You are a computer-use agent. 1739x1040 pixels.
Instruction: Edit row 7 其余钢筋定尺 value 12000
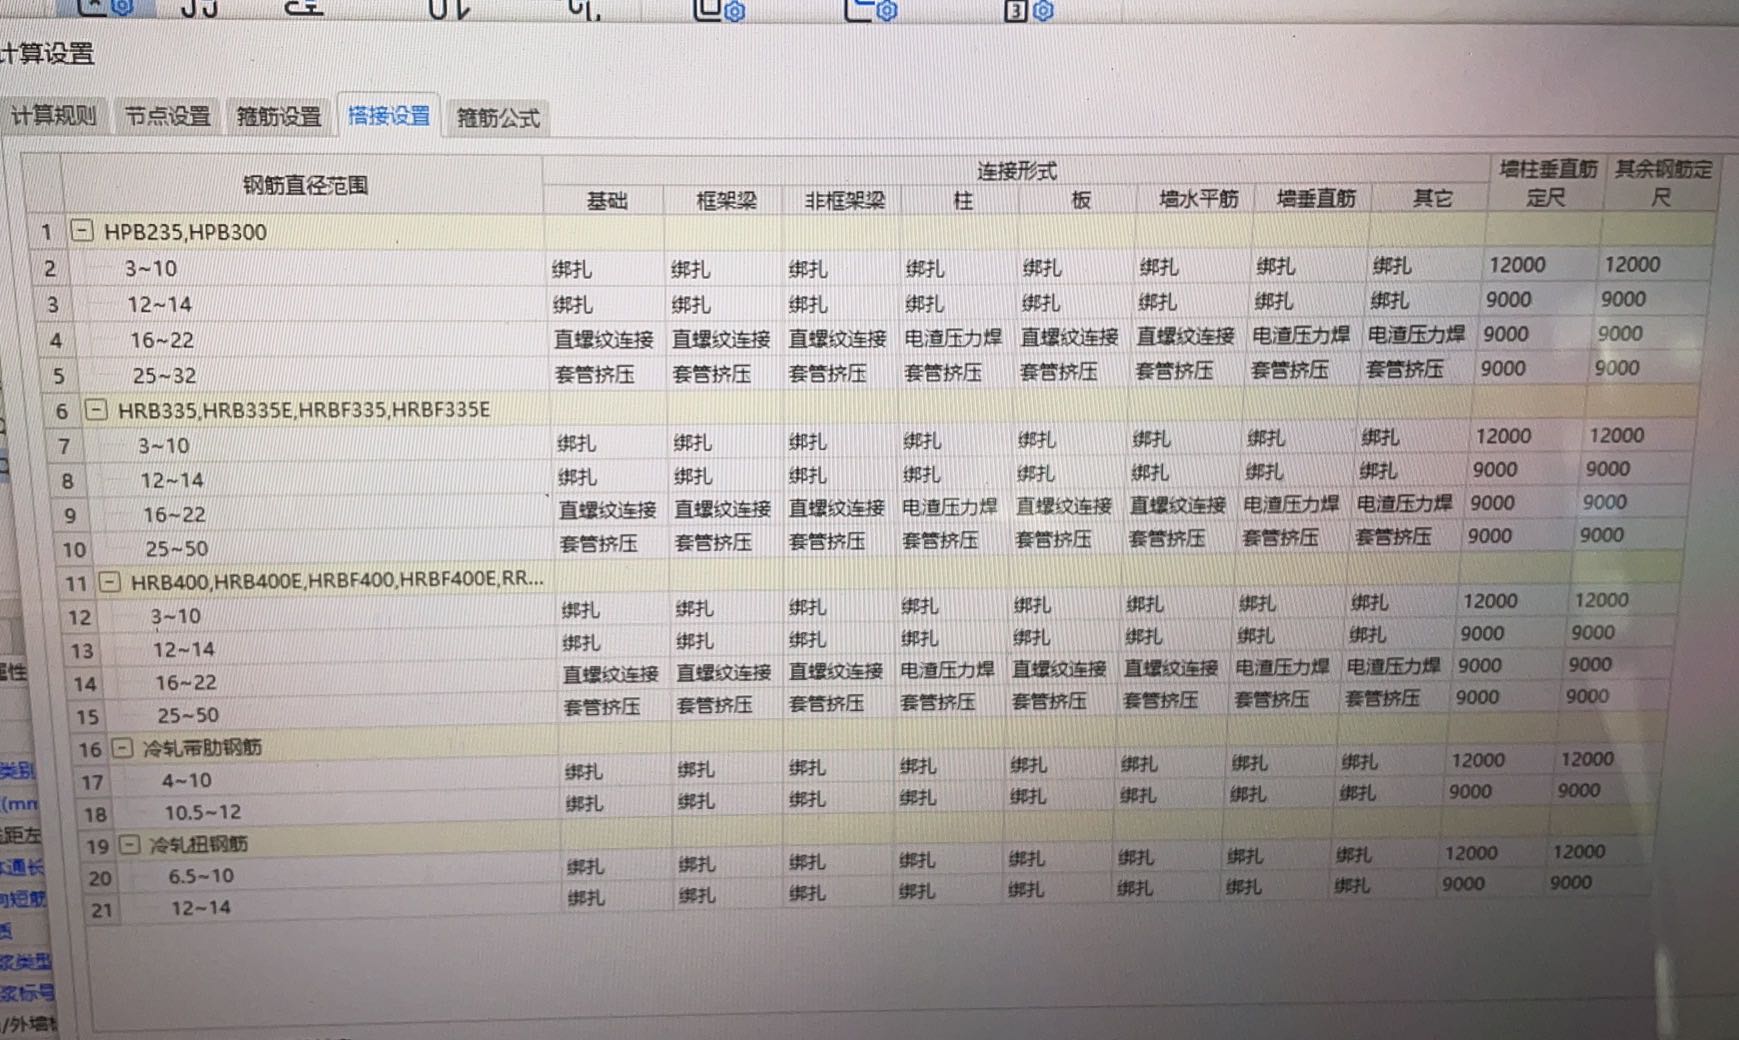tap(1617, 435)
